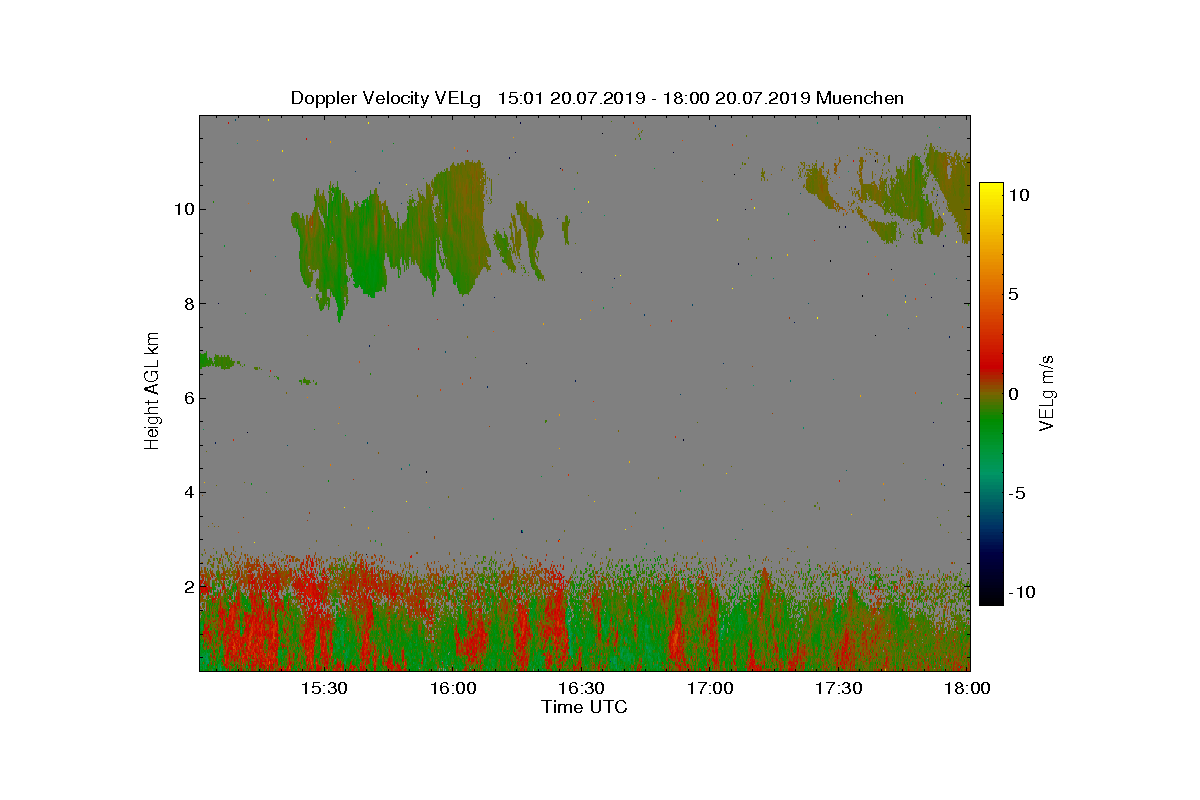Click the height tick label 10
Image resolution: width=1200 pixels, height=800 pixels.
[182, 209]
